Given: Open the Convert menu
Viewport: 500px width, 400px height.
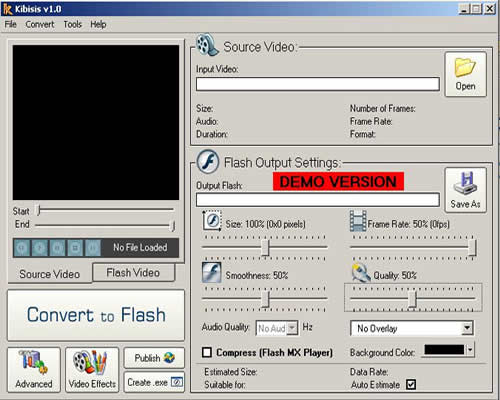Looking at the screenshot, I should tap(40, 24).
